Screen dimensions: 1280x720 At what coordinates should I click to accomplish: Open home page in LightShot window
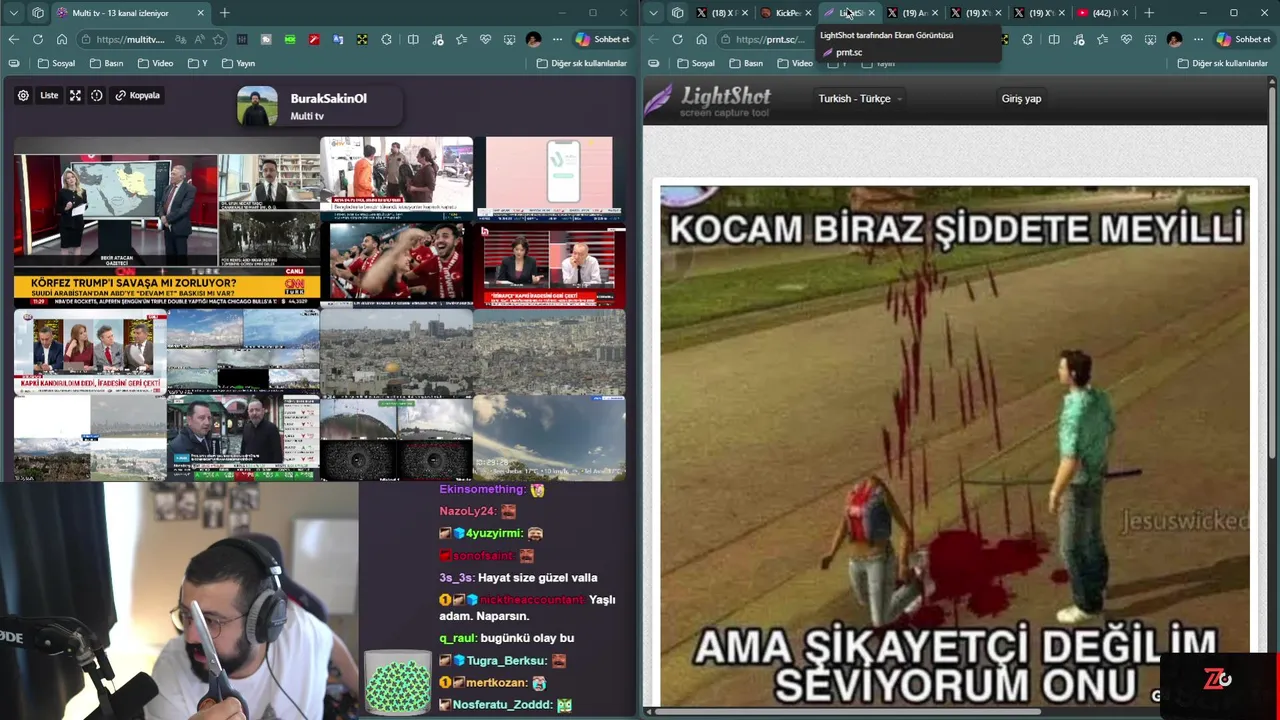coord(701,39)
